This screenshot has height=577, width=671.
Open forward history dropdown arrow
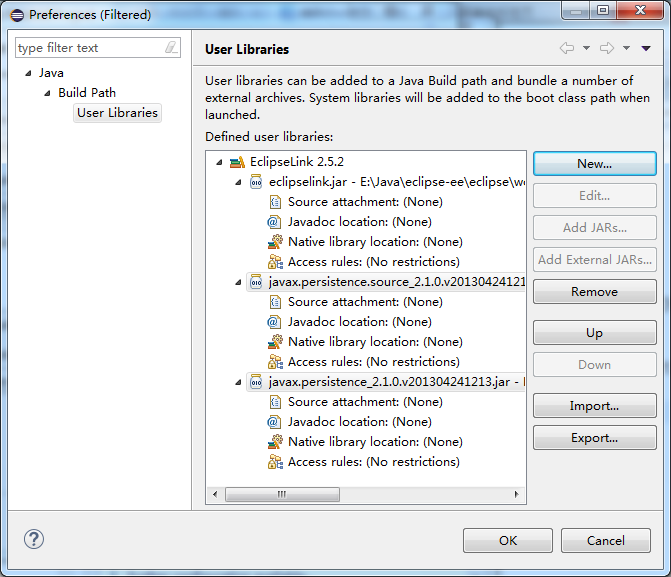tap(626, 48)
